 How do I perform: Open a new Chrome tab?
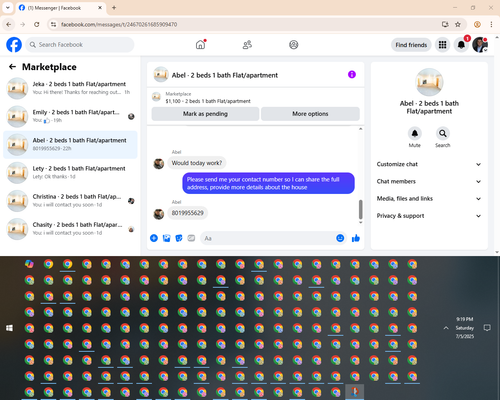pyautogui.click(x=114, y=8)
